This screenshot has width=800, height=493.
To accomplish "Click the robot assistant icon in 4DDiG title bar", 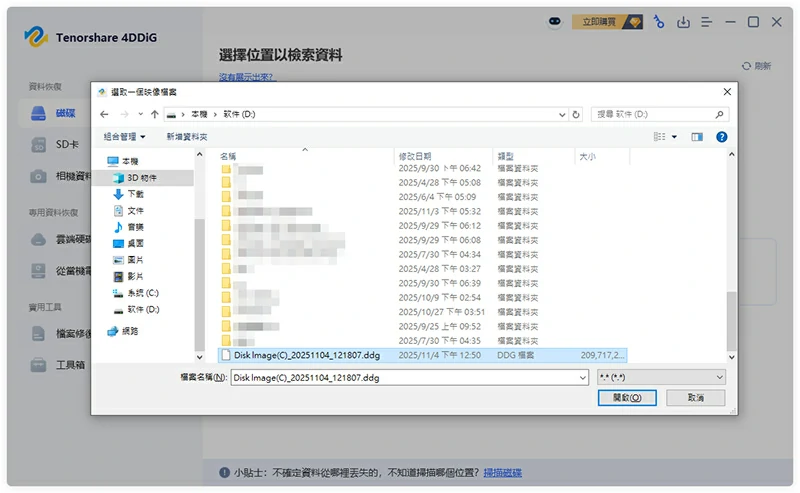I will click(x=555, y=22).
